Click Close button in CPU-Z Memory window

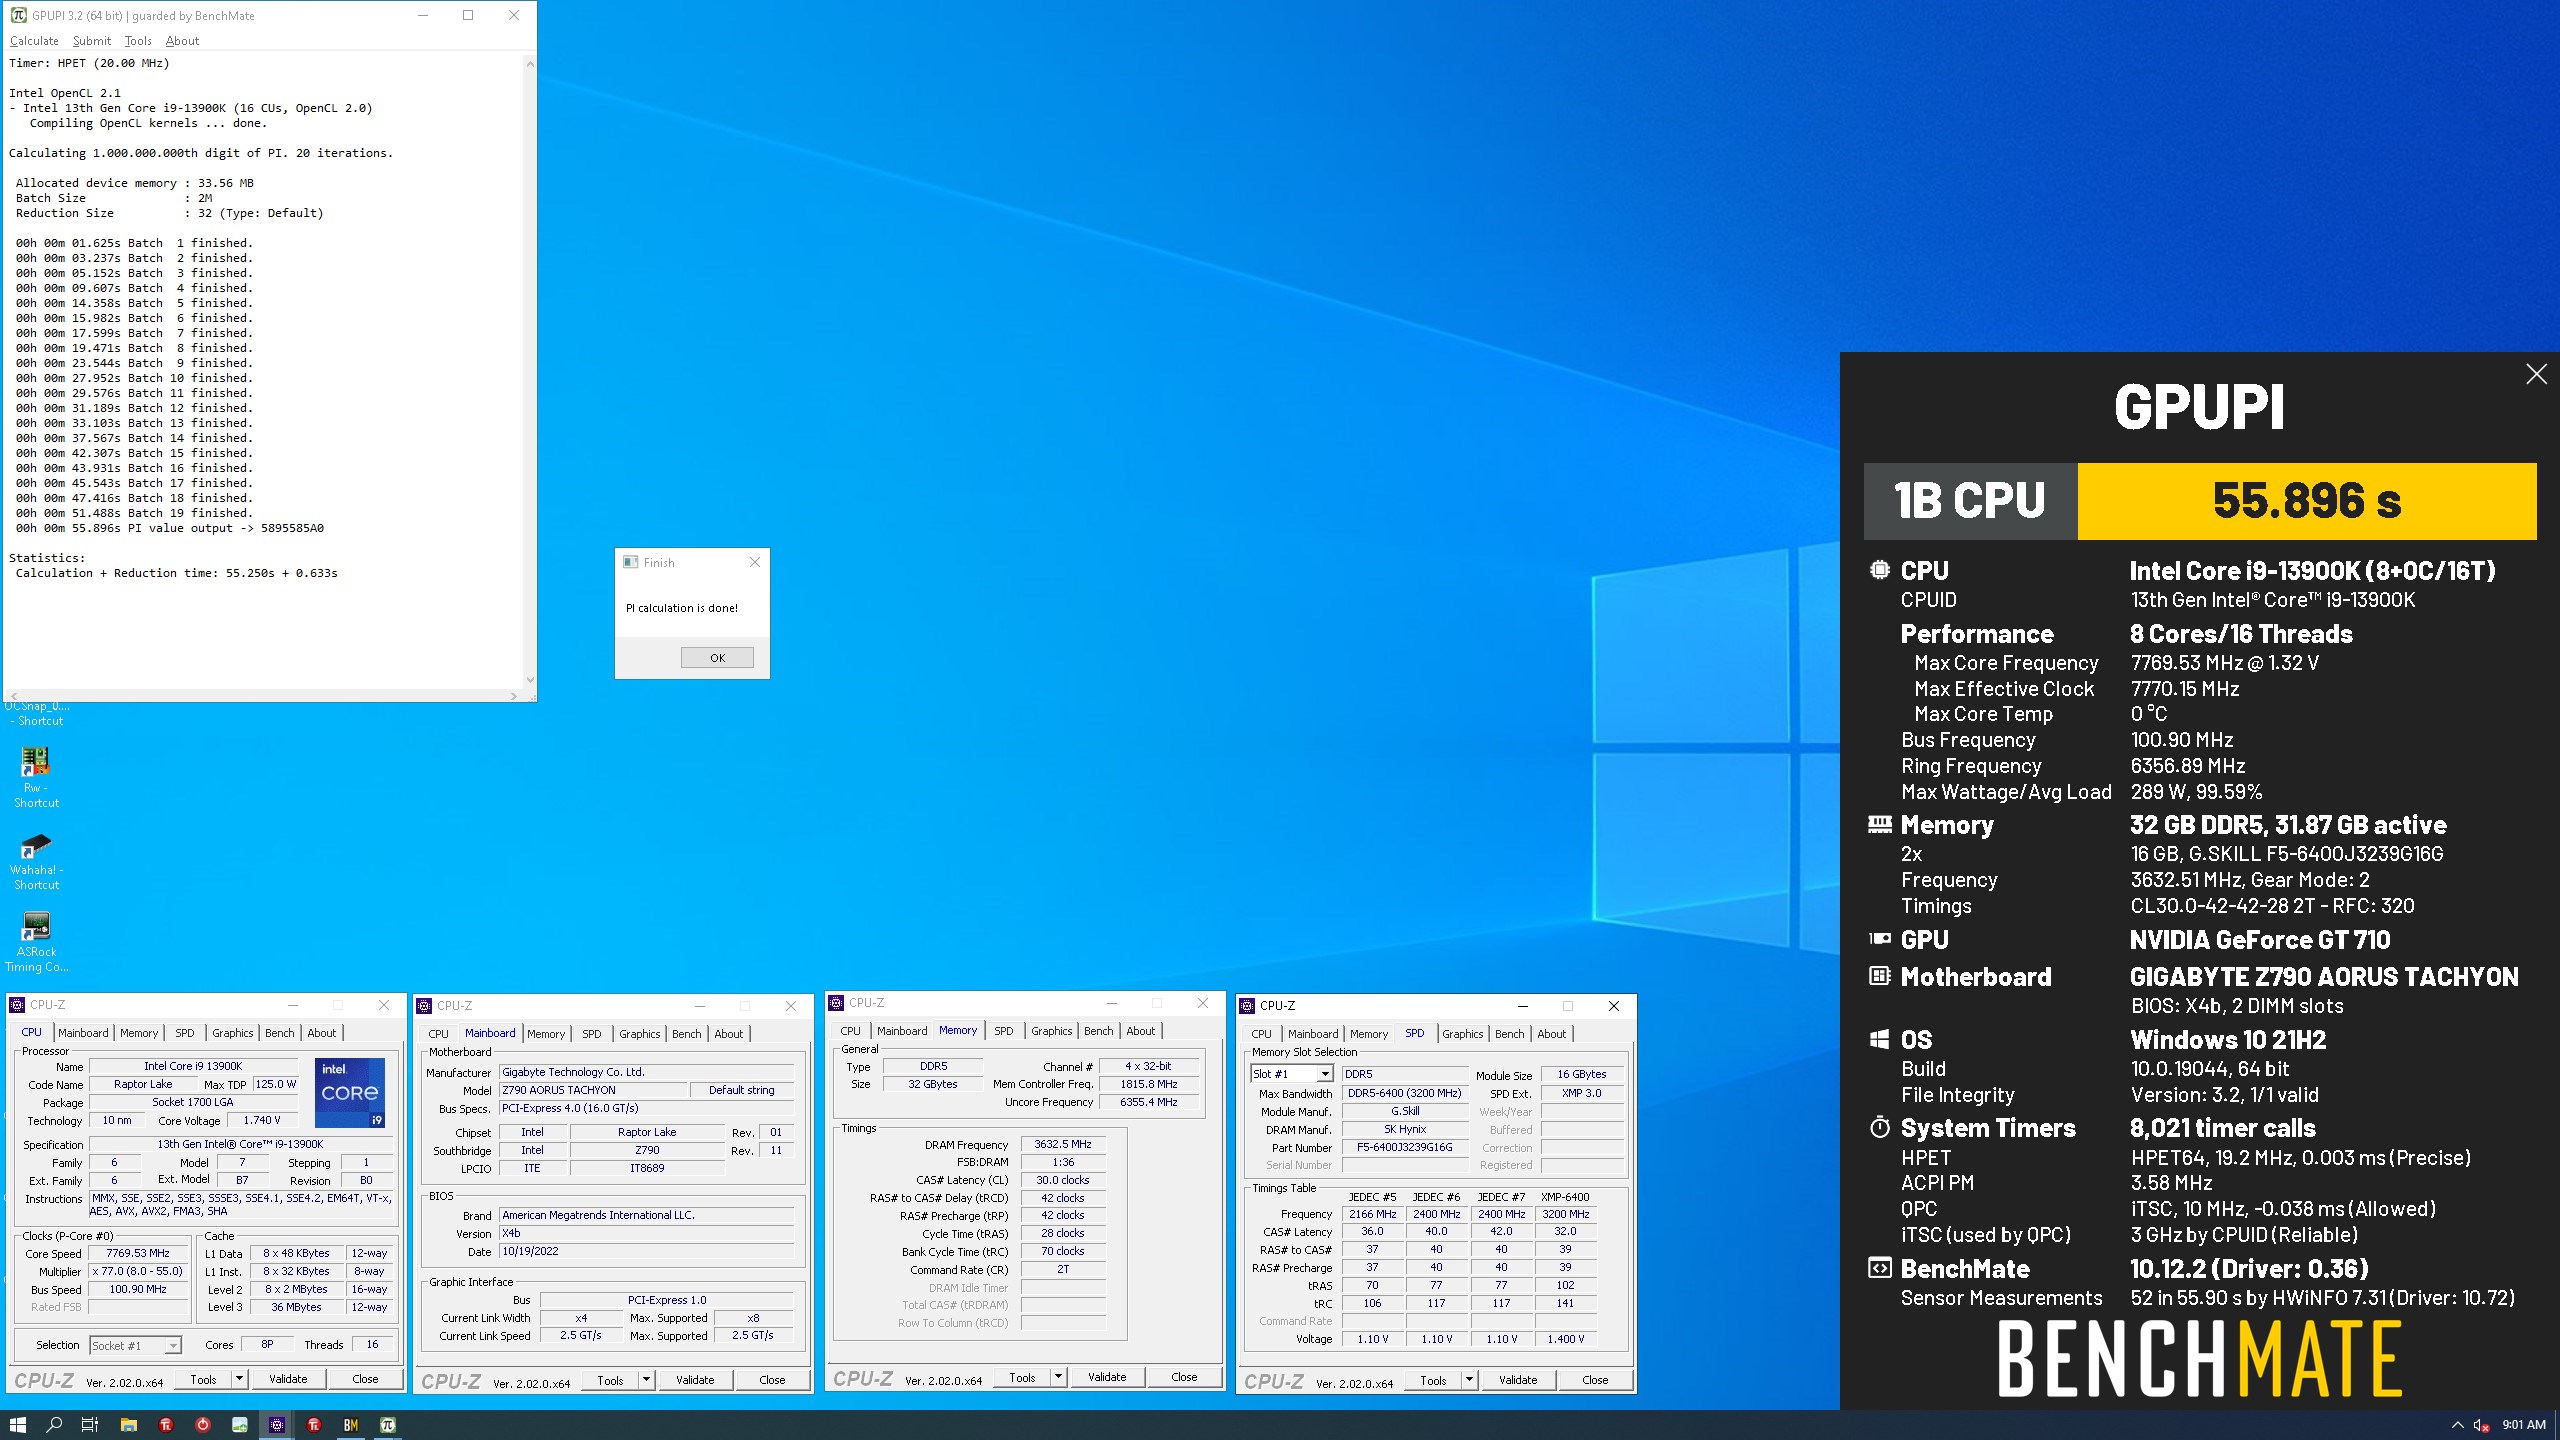(1184, 1377)
